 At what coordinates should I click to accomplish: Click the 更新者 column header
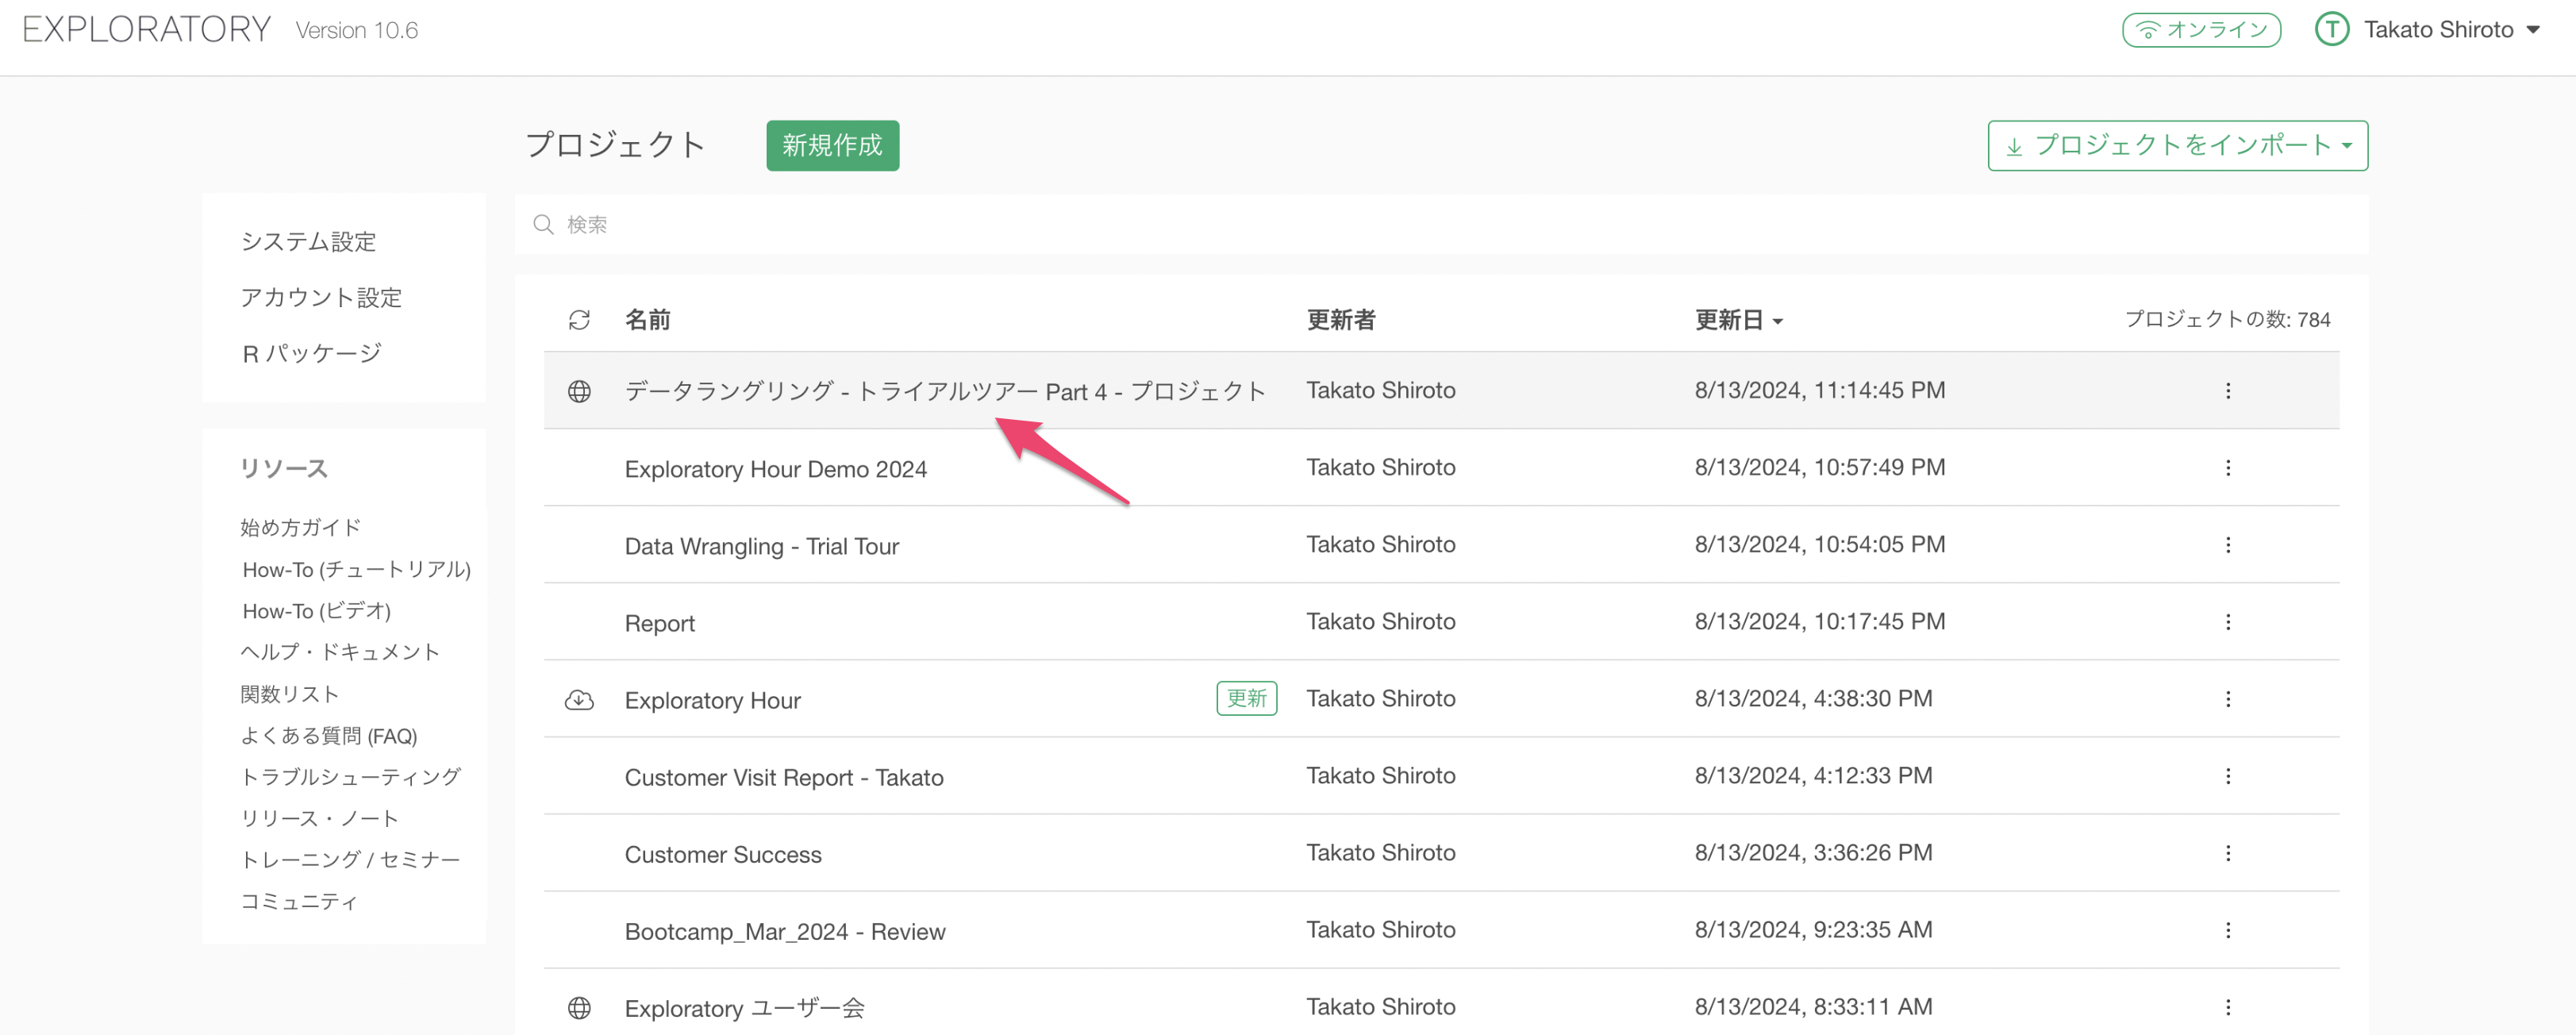click(x=1341, y=320)
